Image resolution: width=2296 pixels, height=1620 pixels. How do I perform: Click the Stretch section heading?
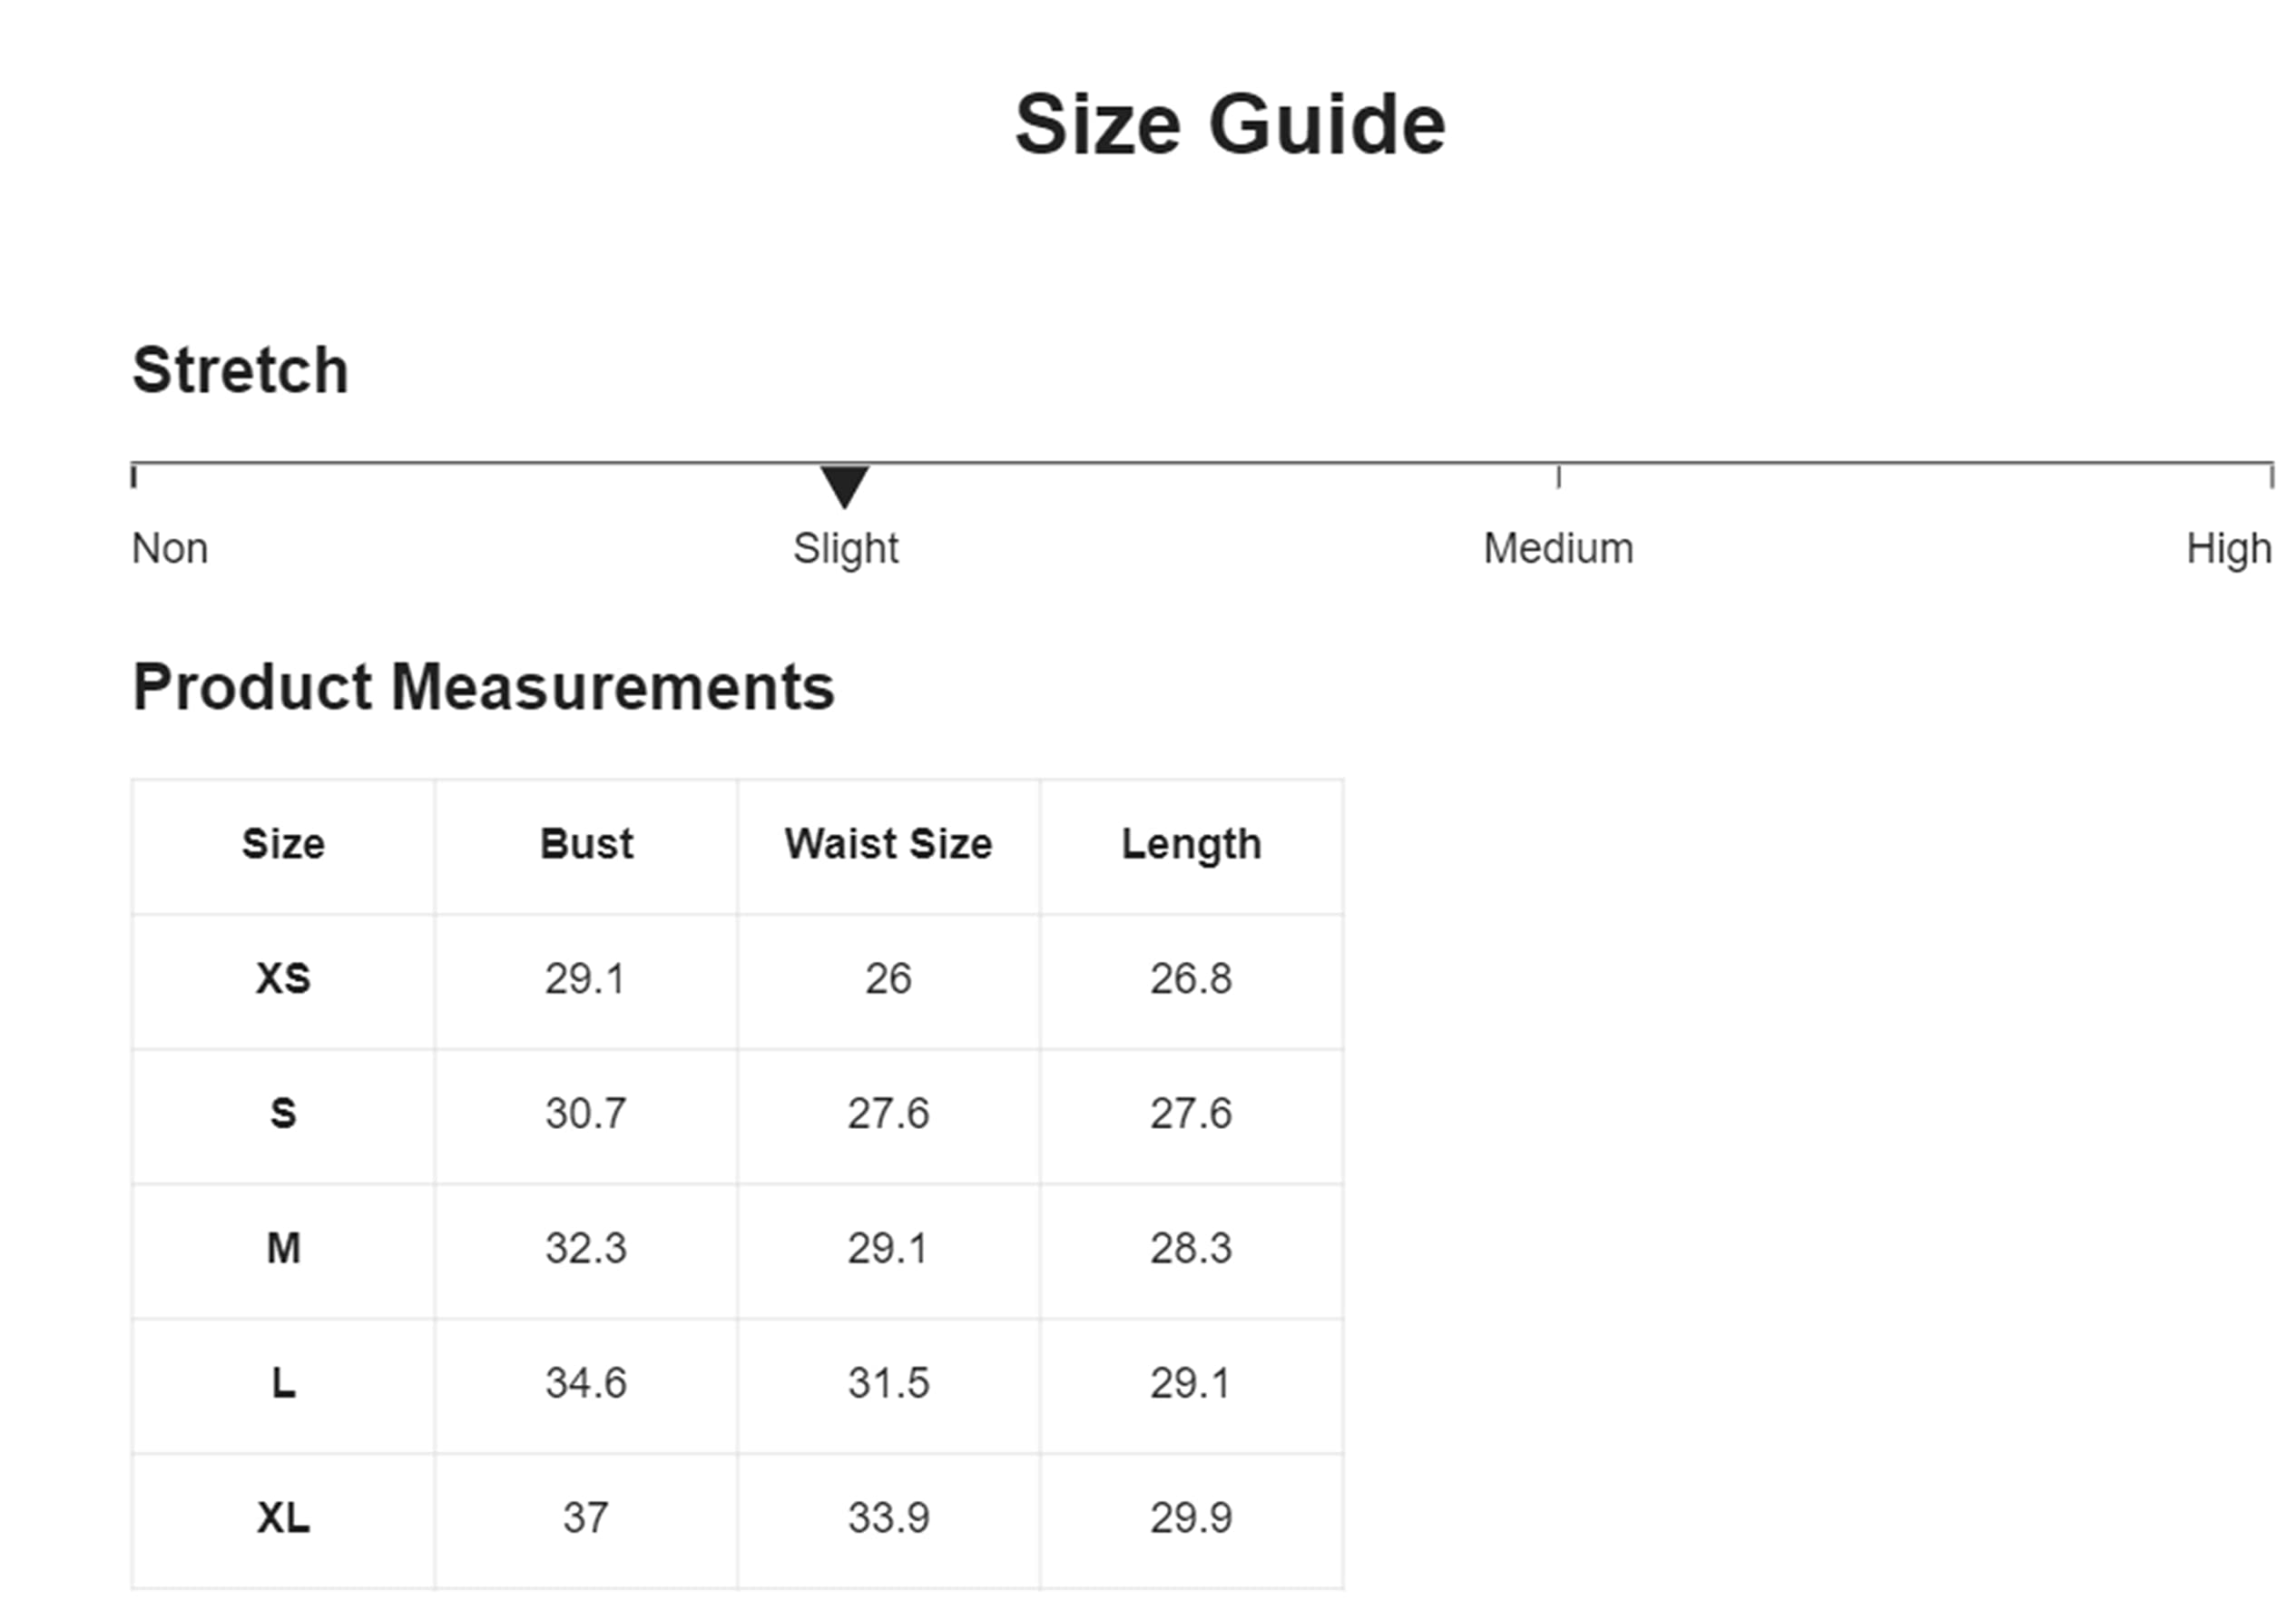pyautogui.click(x=240, y=370)
